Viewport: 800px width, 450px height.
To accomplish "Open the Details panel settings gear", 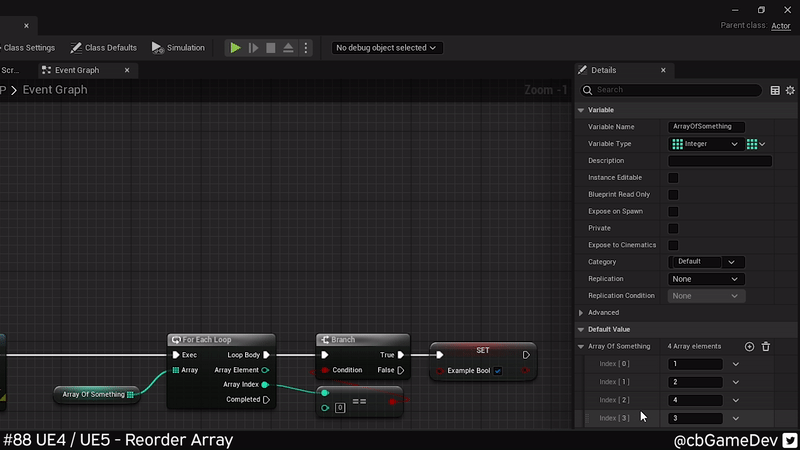I will (790, 90).
